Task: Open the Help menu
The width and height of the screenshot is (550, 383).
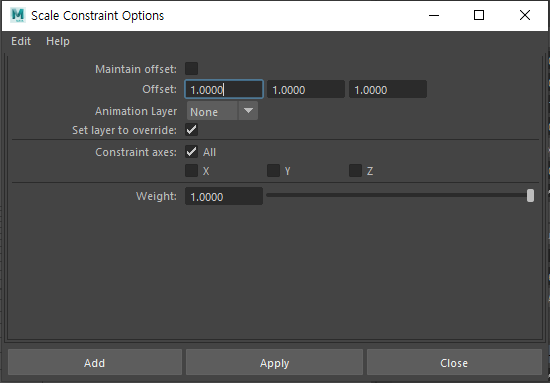Action: (58, 41)
